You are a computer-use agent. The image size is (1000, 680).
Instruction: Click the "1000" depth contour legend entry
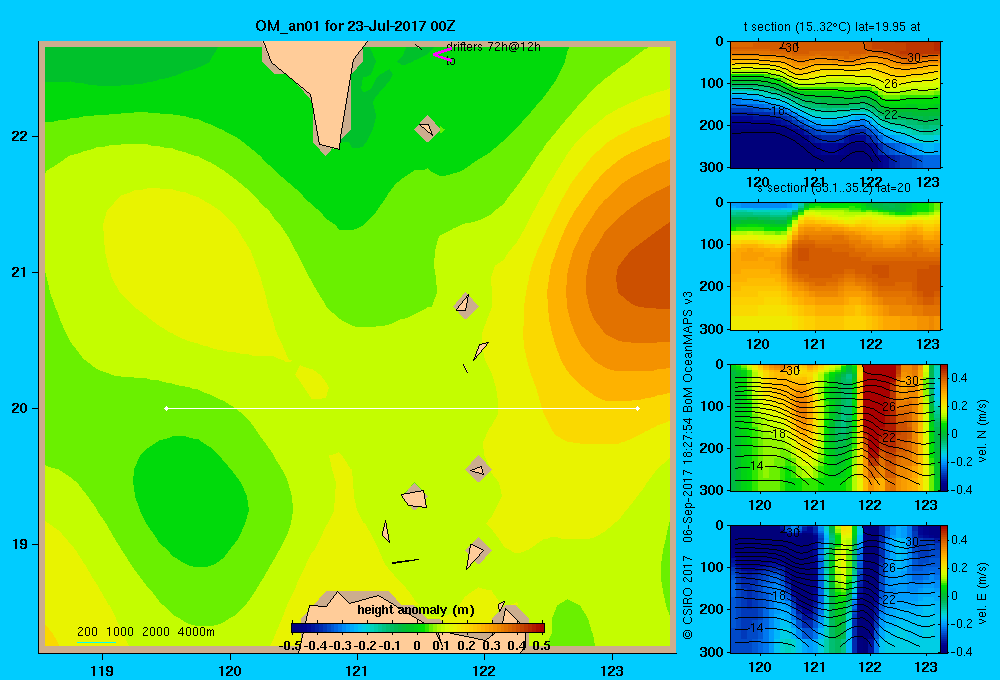coord(120,632)
